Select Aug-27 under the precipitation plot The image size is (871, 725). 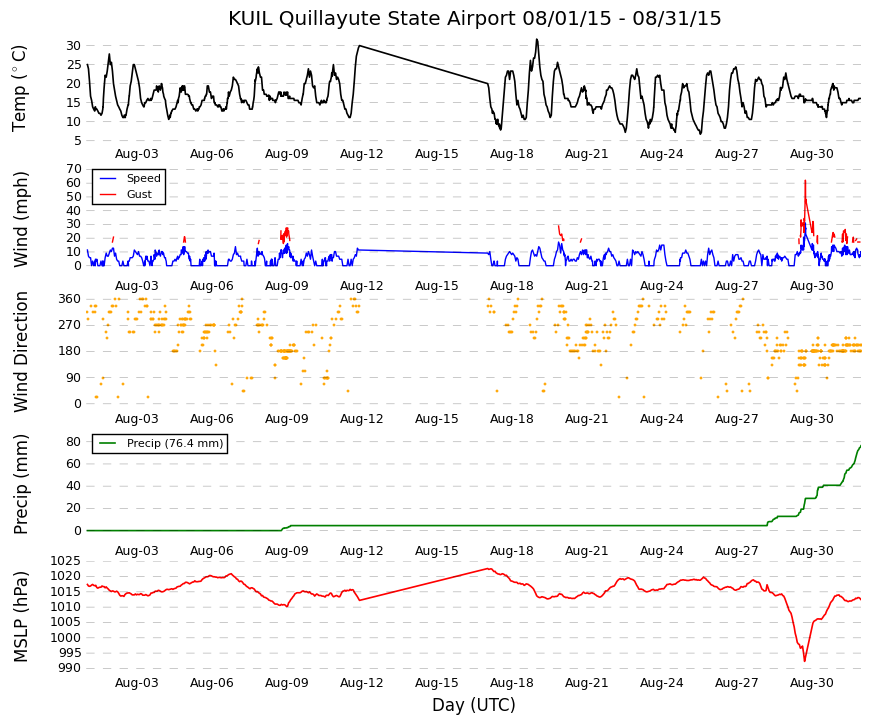(x=737, y=551)
